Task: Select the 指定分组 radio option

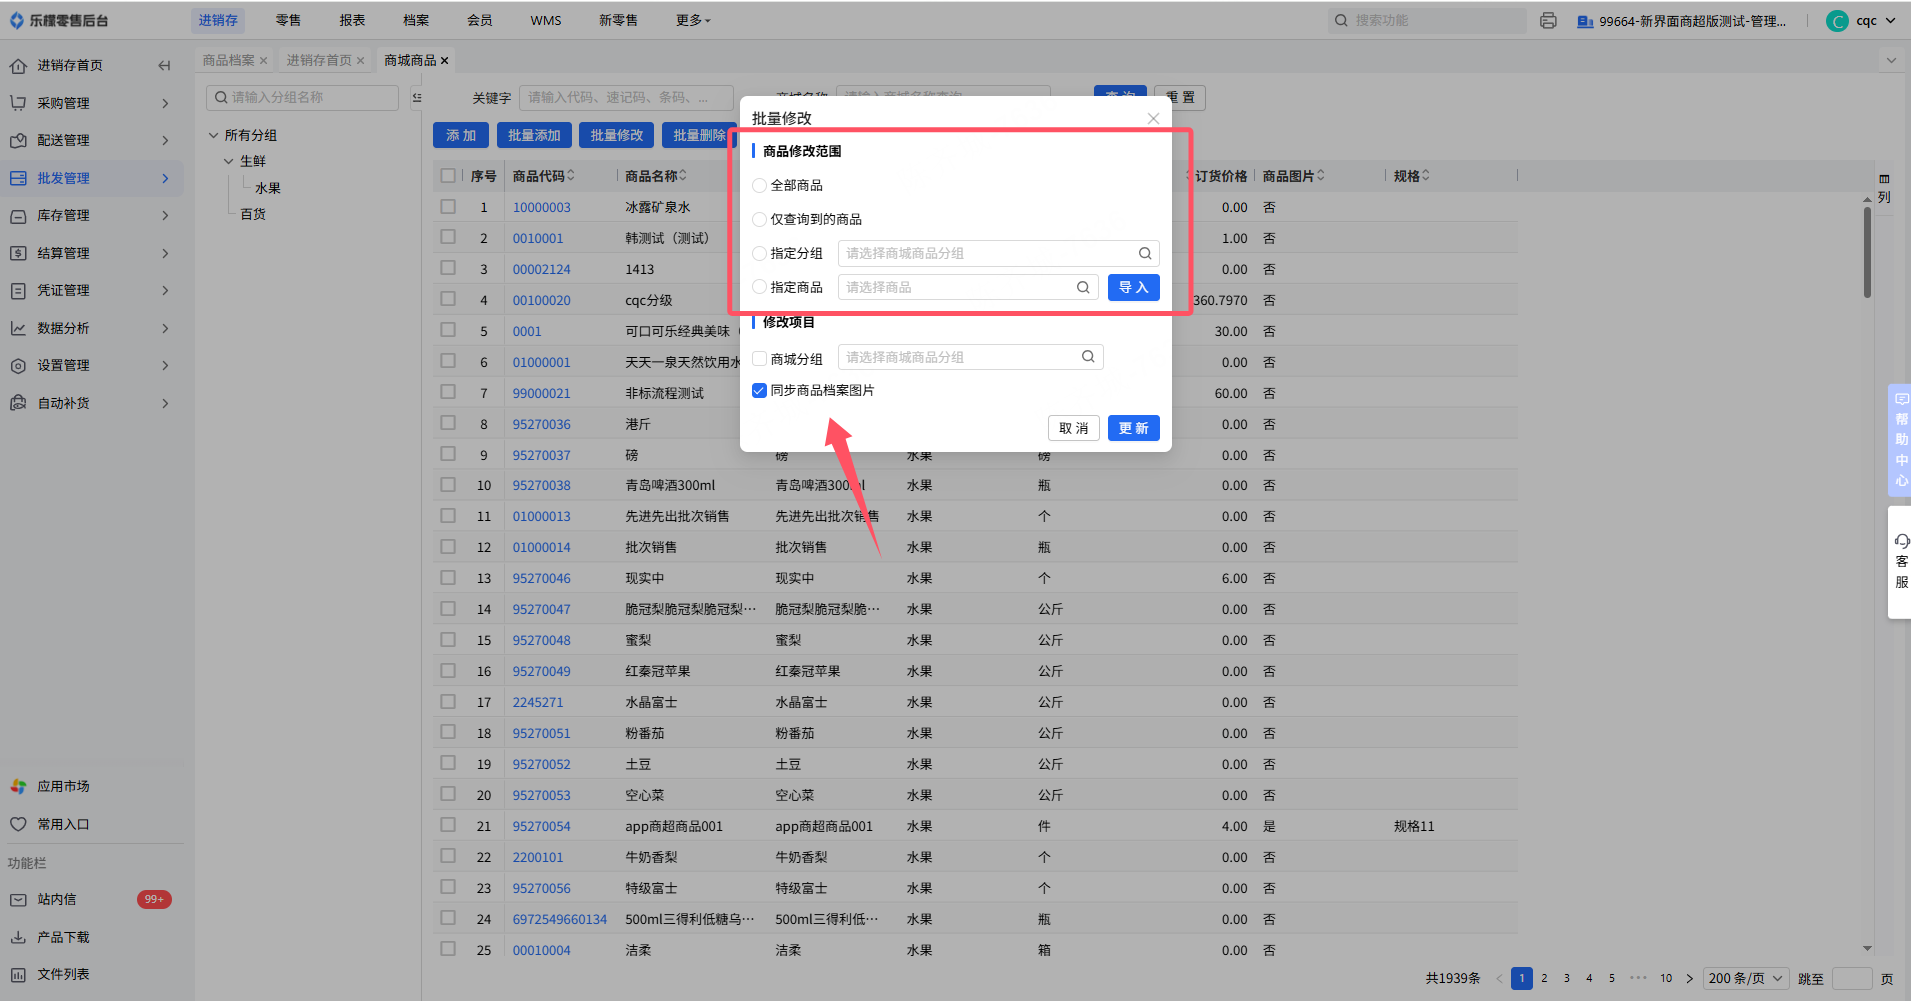Action: pos(759,254)
